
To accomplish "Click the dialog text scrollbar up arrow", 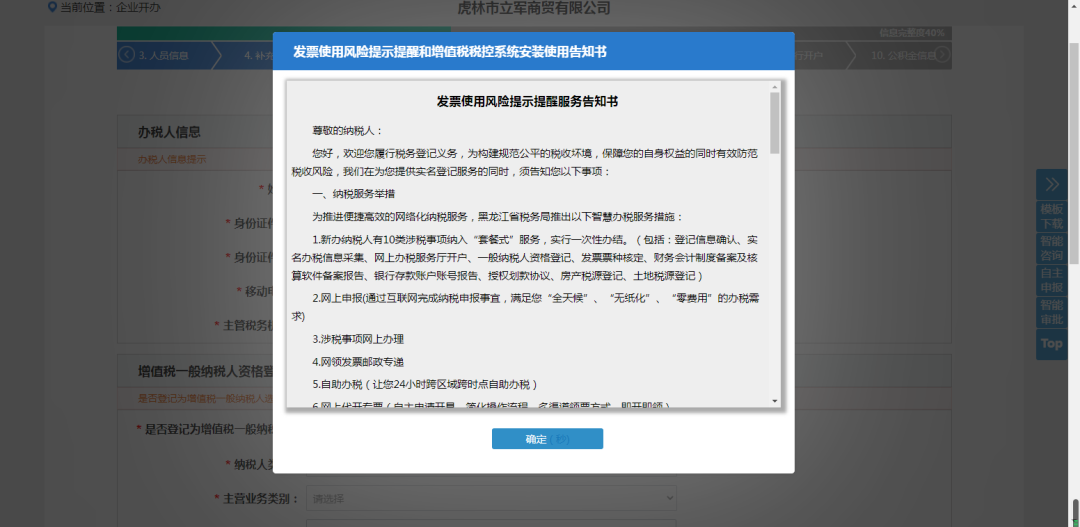I will pos(775,87).
